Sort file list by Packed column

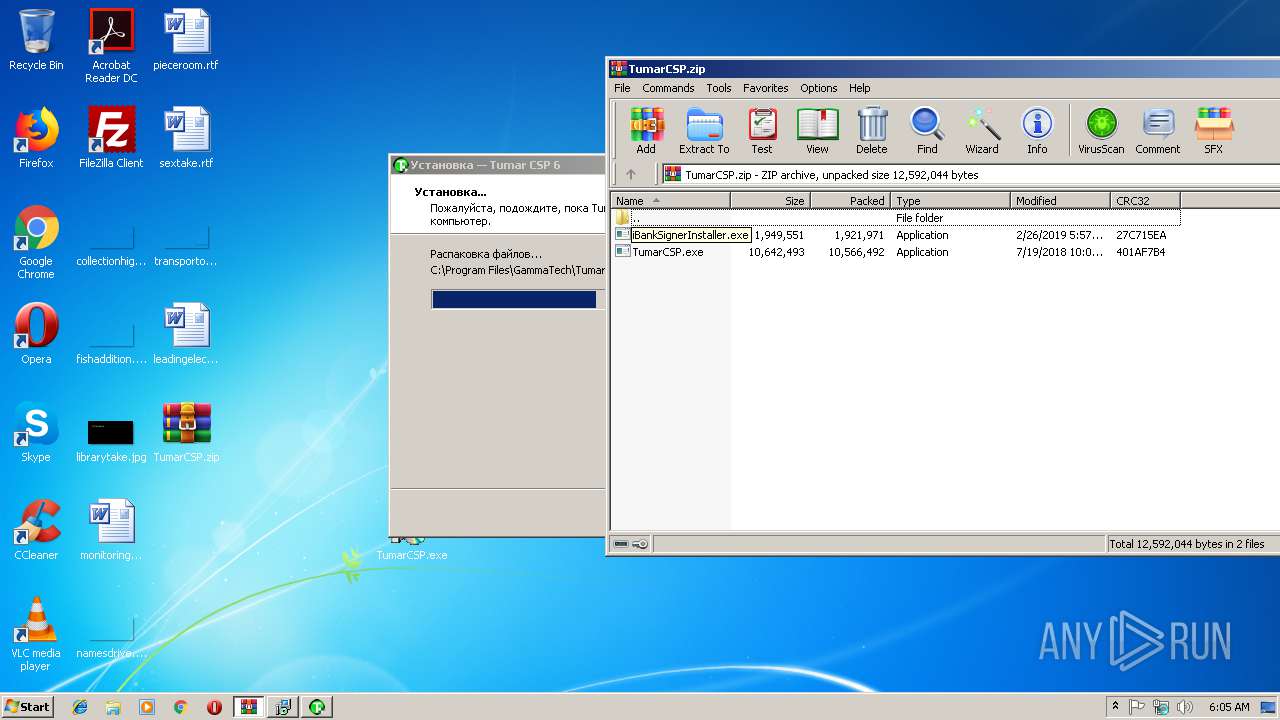point(850,200)
